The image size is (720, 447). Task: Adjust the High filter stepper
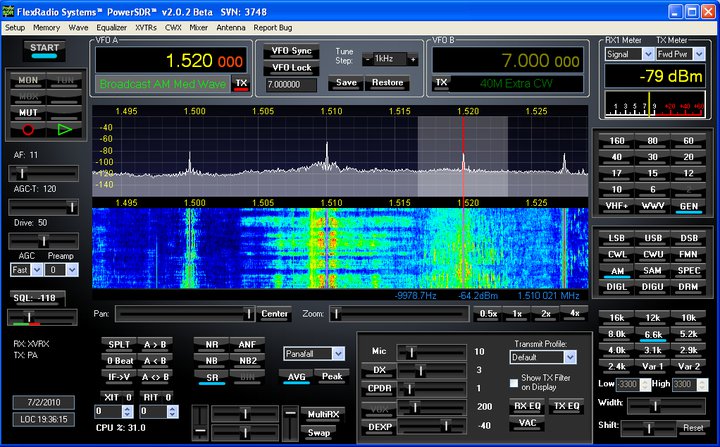pyautogui.click(x=702, y=385)
